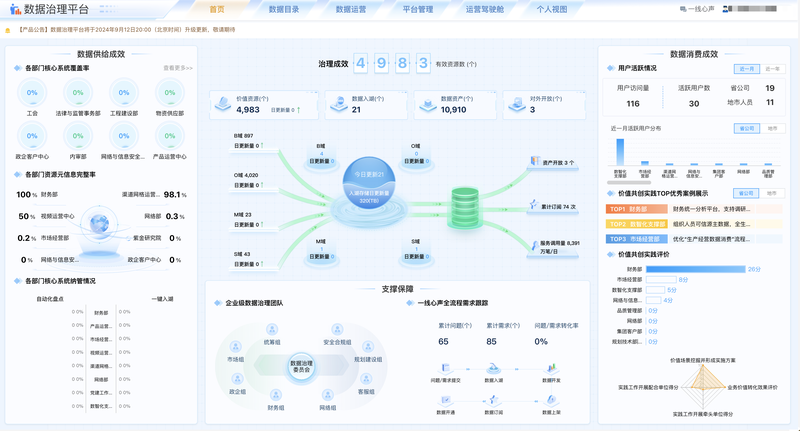Select 省公司 for TOP优秀案例展示
Screen dimensions: 800x431
click(x=746, y=193)
